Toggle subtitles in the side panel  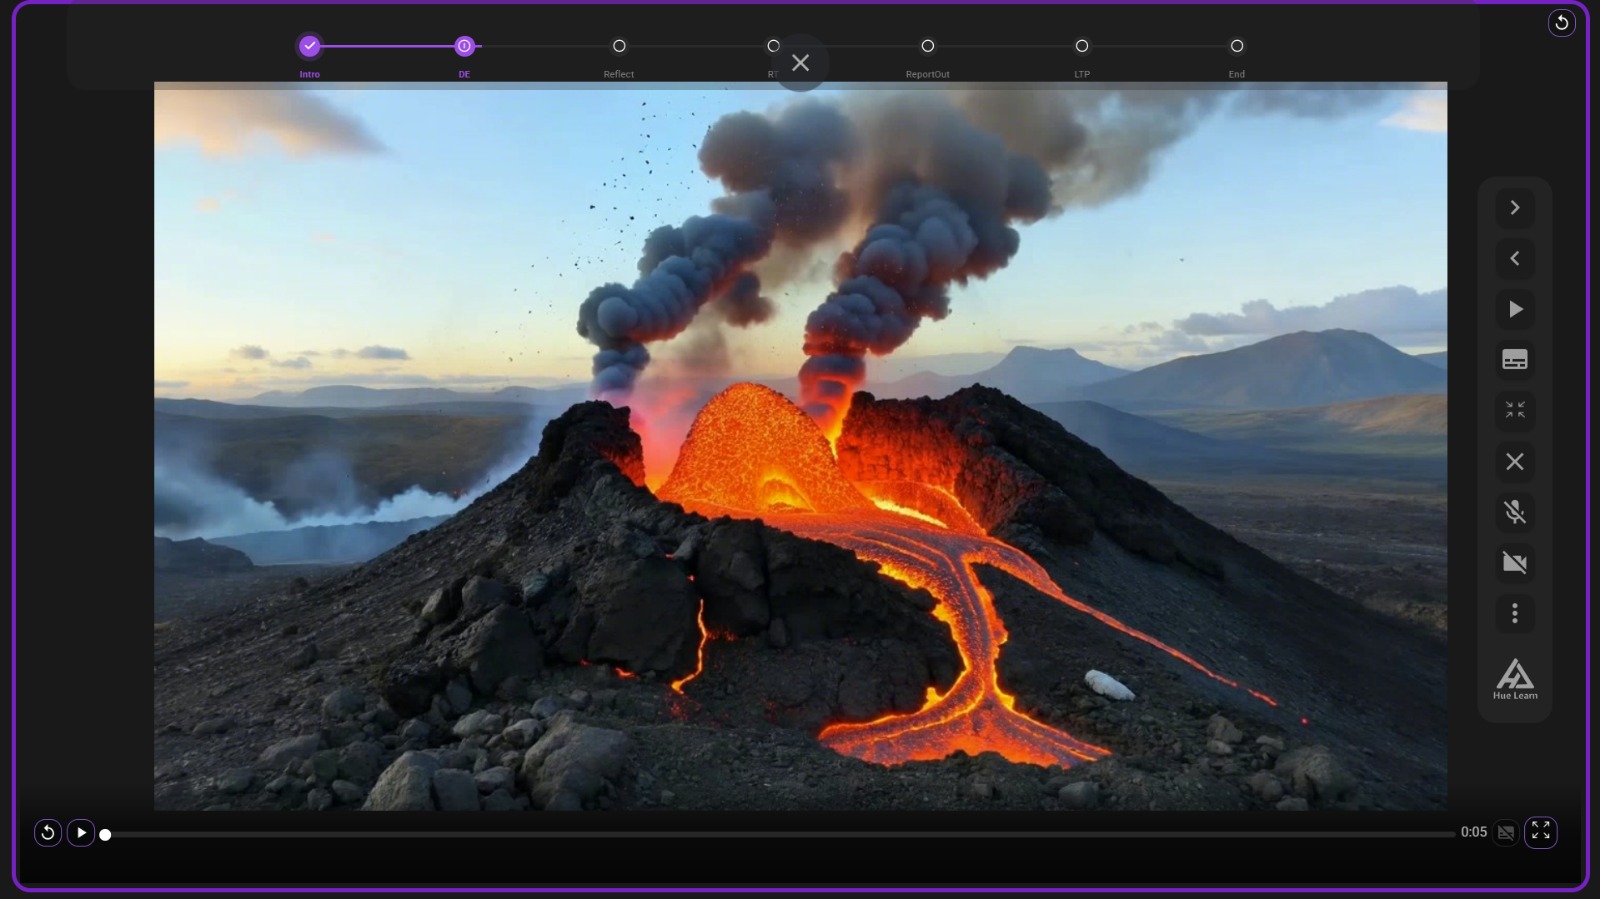(x=1515, y=360)
